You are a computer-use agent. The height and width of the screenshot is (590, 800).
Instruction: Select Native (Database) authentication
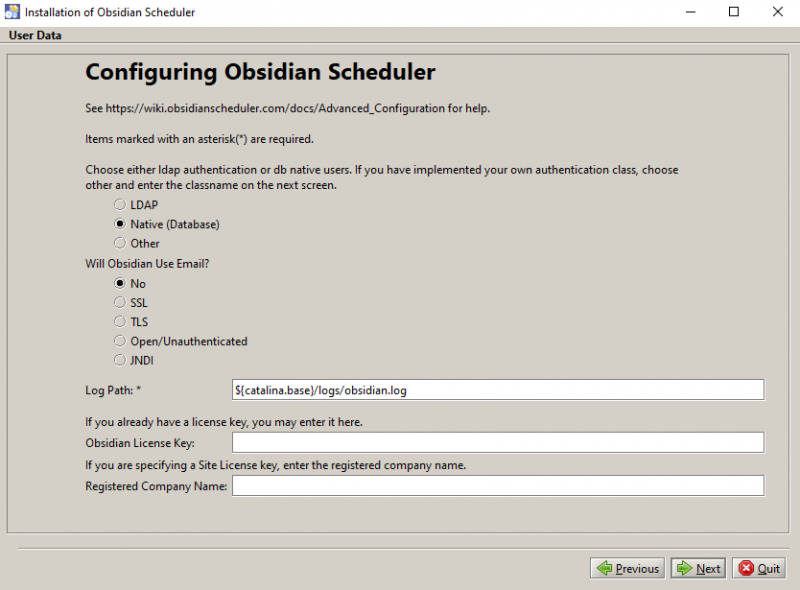[120, 224]
